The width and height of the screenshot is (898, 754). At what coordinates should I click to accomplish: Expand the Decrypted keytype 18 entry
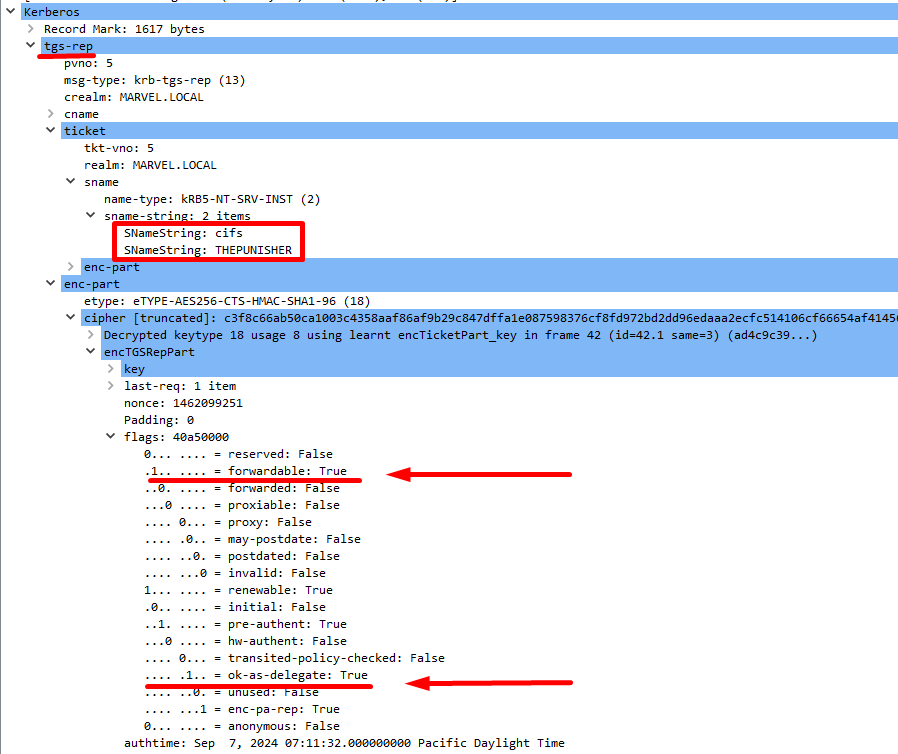tap(91, 335)
